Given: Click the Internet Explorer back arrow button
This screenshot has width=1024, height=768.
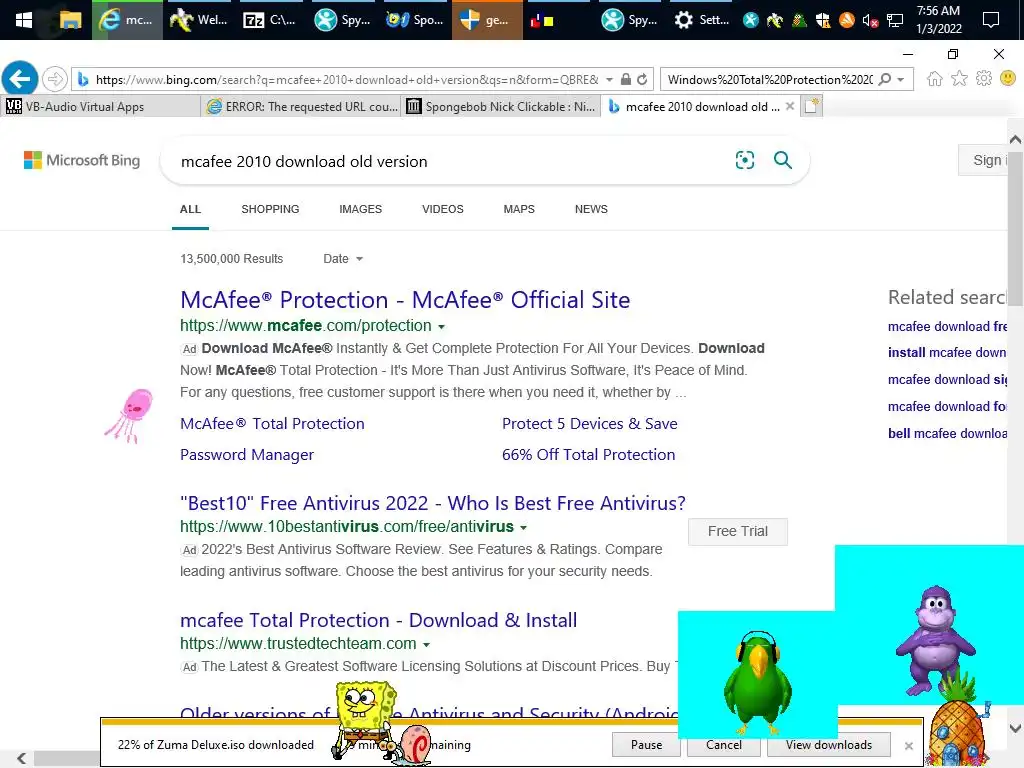Looking at the screenshot, I should tap(20, 79).
